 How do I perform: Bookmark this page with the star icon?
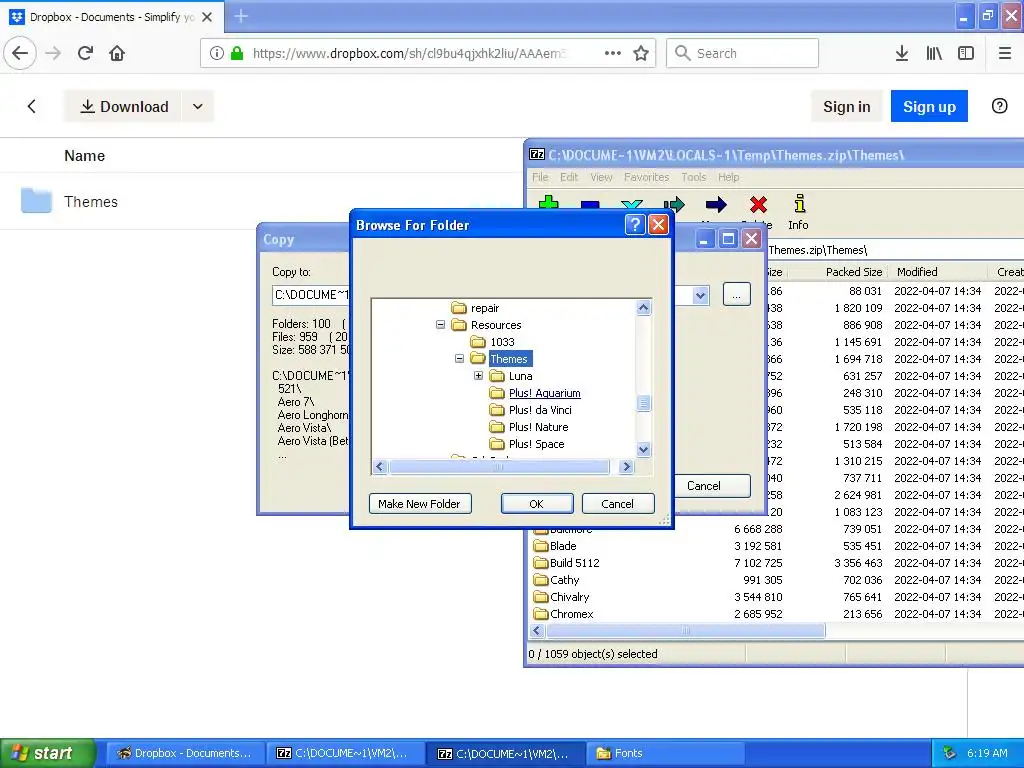click(641, 53)
